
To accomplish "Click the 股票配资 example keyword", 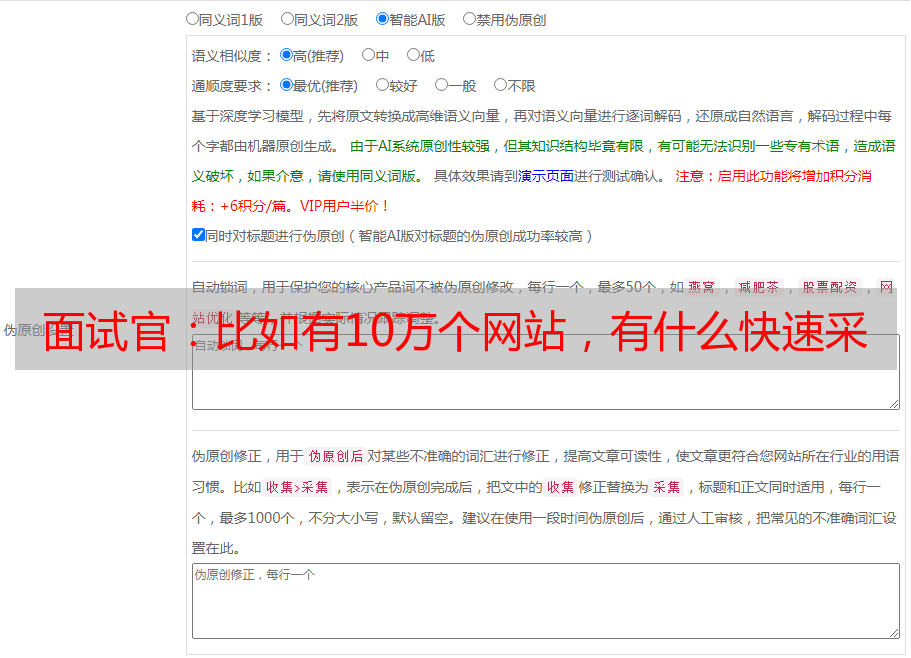I will 830,287.
